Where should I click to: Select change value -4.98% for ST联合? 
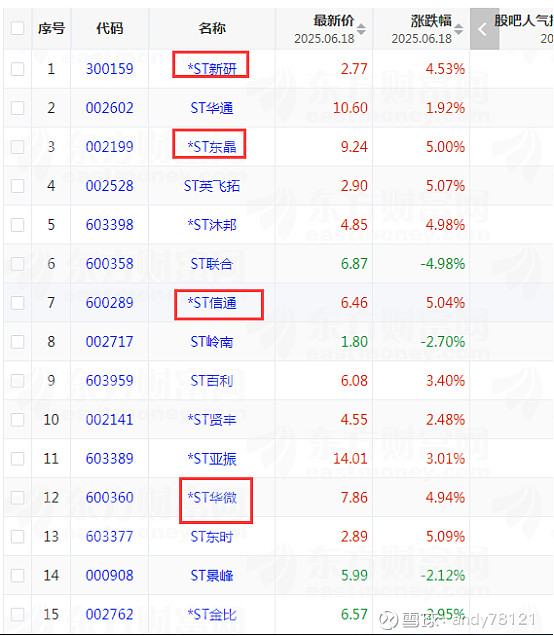tap(442, 264)
